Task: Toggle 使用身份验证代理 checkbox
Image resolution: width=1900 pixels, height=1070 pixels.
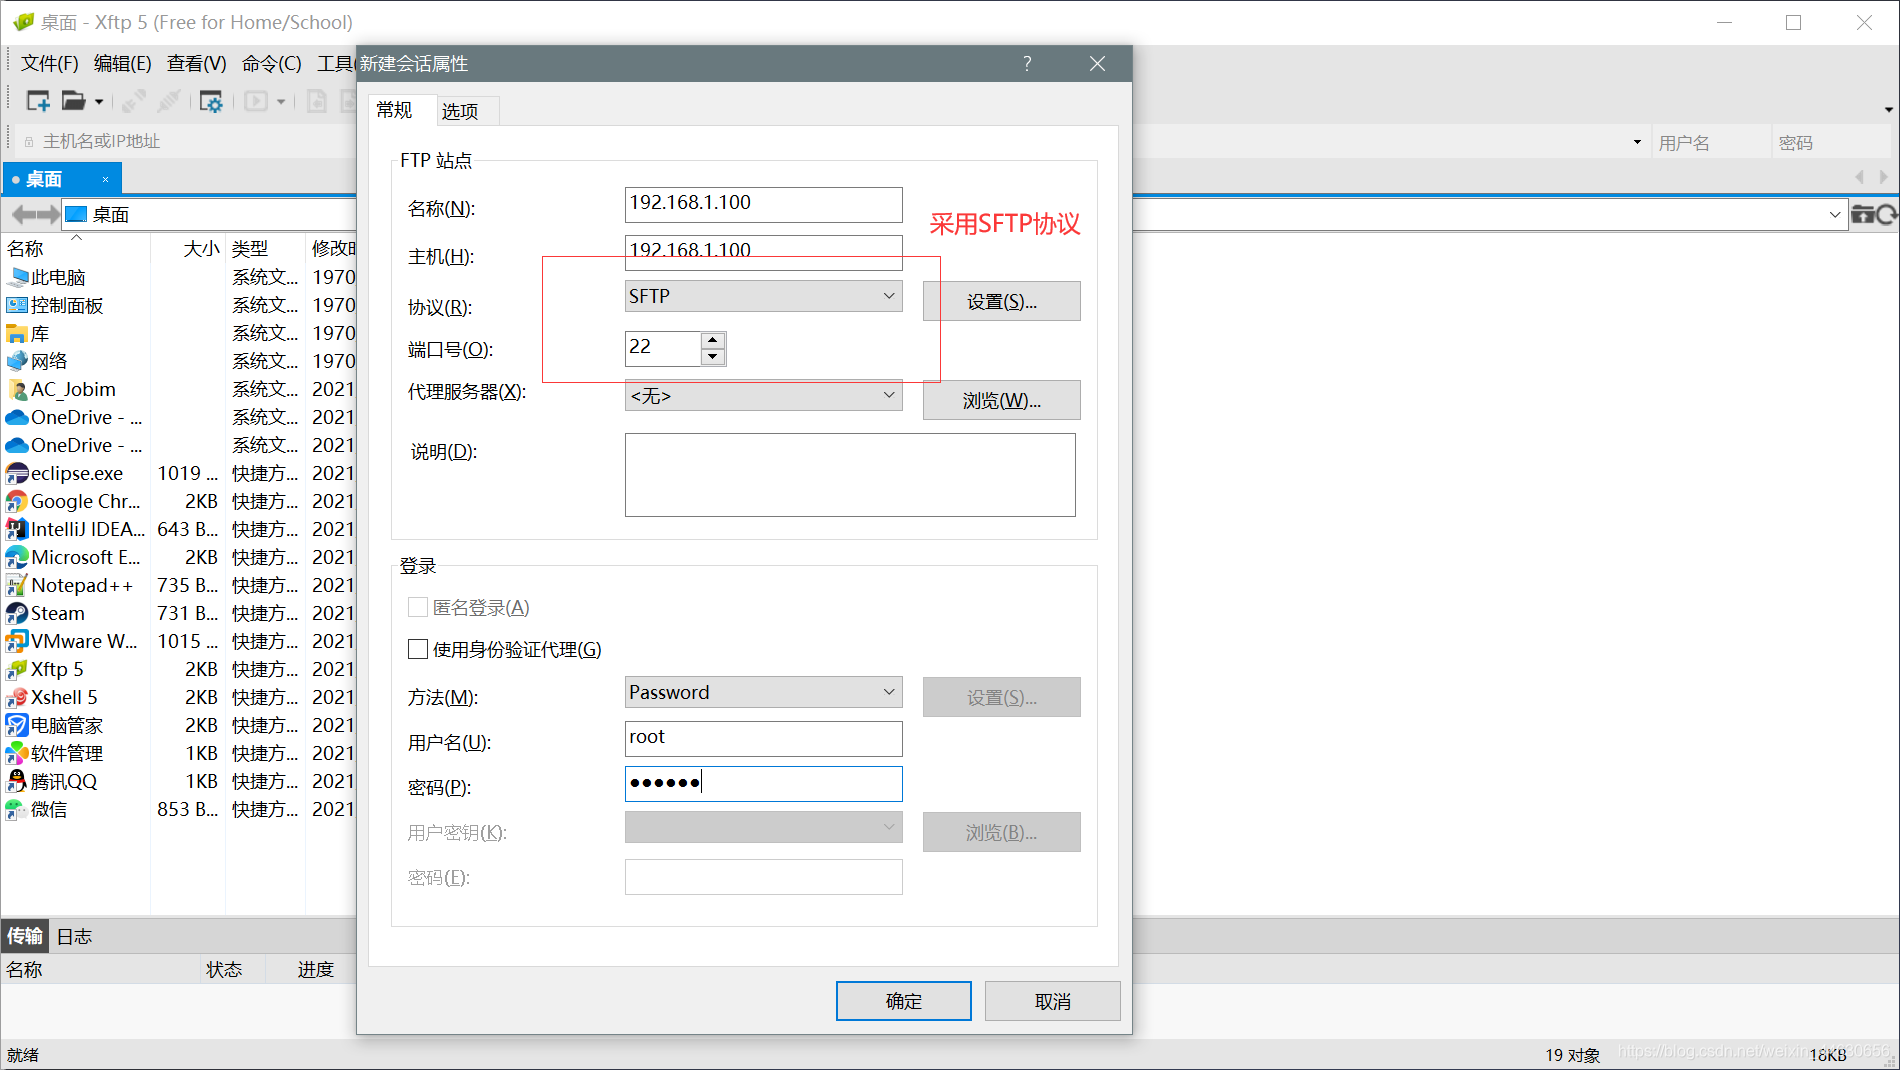Action: (418, 649)
